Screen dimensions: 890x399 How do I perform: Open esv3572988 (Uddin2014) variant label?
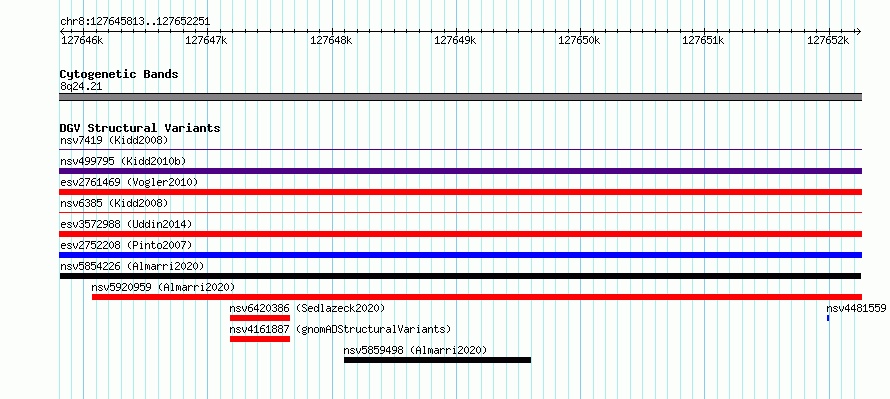click(126, 224)
